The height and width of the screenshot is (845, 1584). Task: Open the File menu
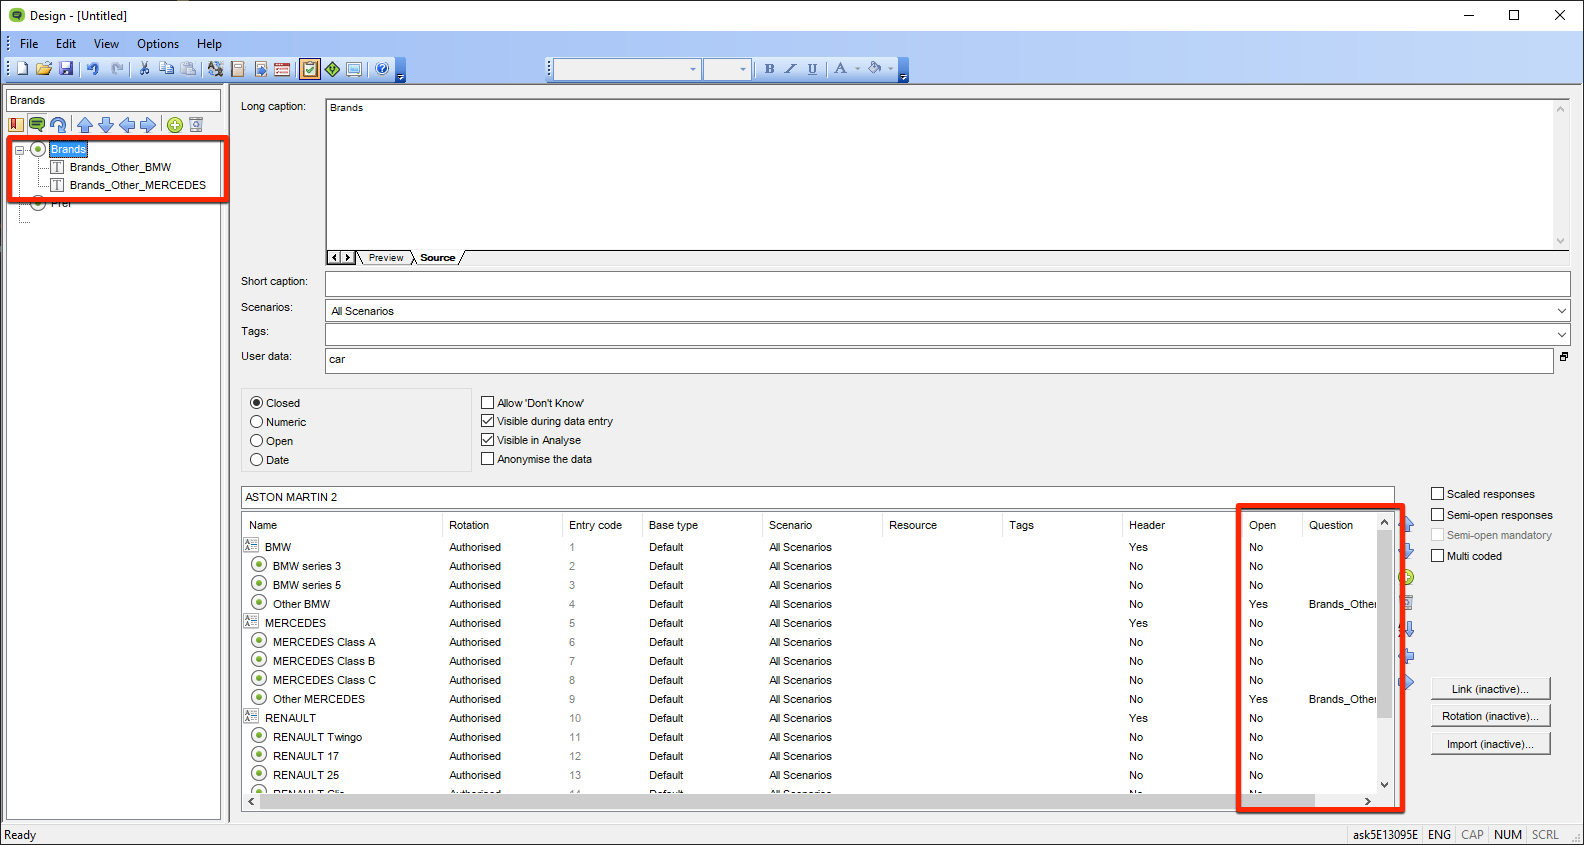[x=29, y=44]
